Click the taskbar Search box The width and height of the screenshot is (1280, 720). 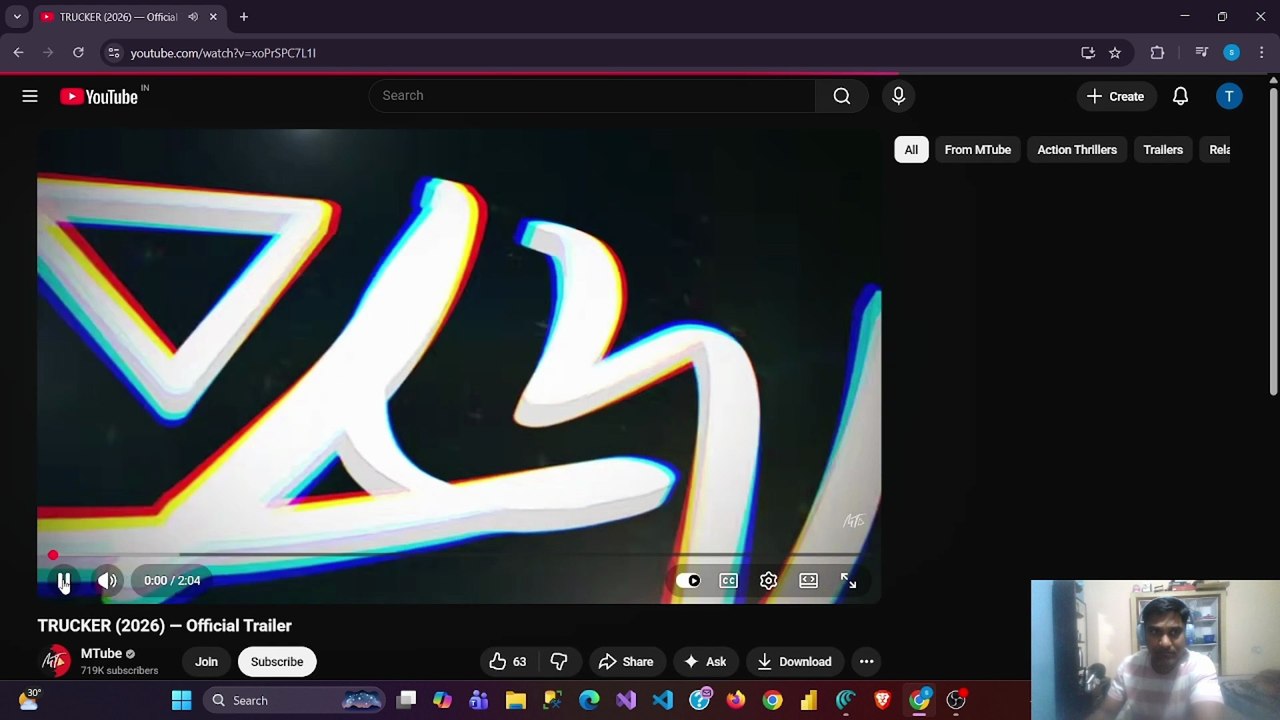coord(295,701)
